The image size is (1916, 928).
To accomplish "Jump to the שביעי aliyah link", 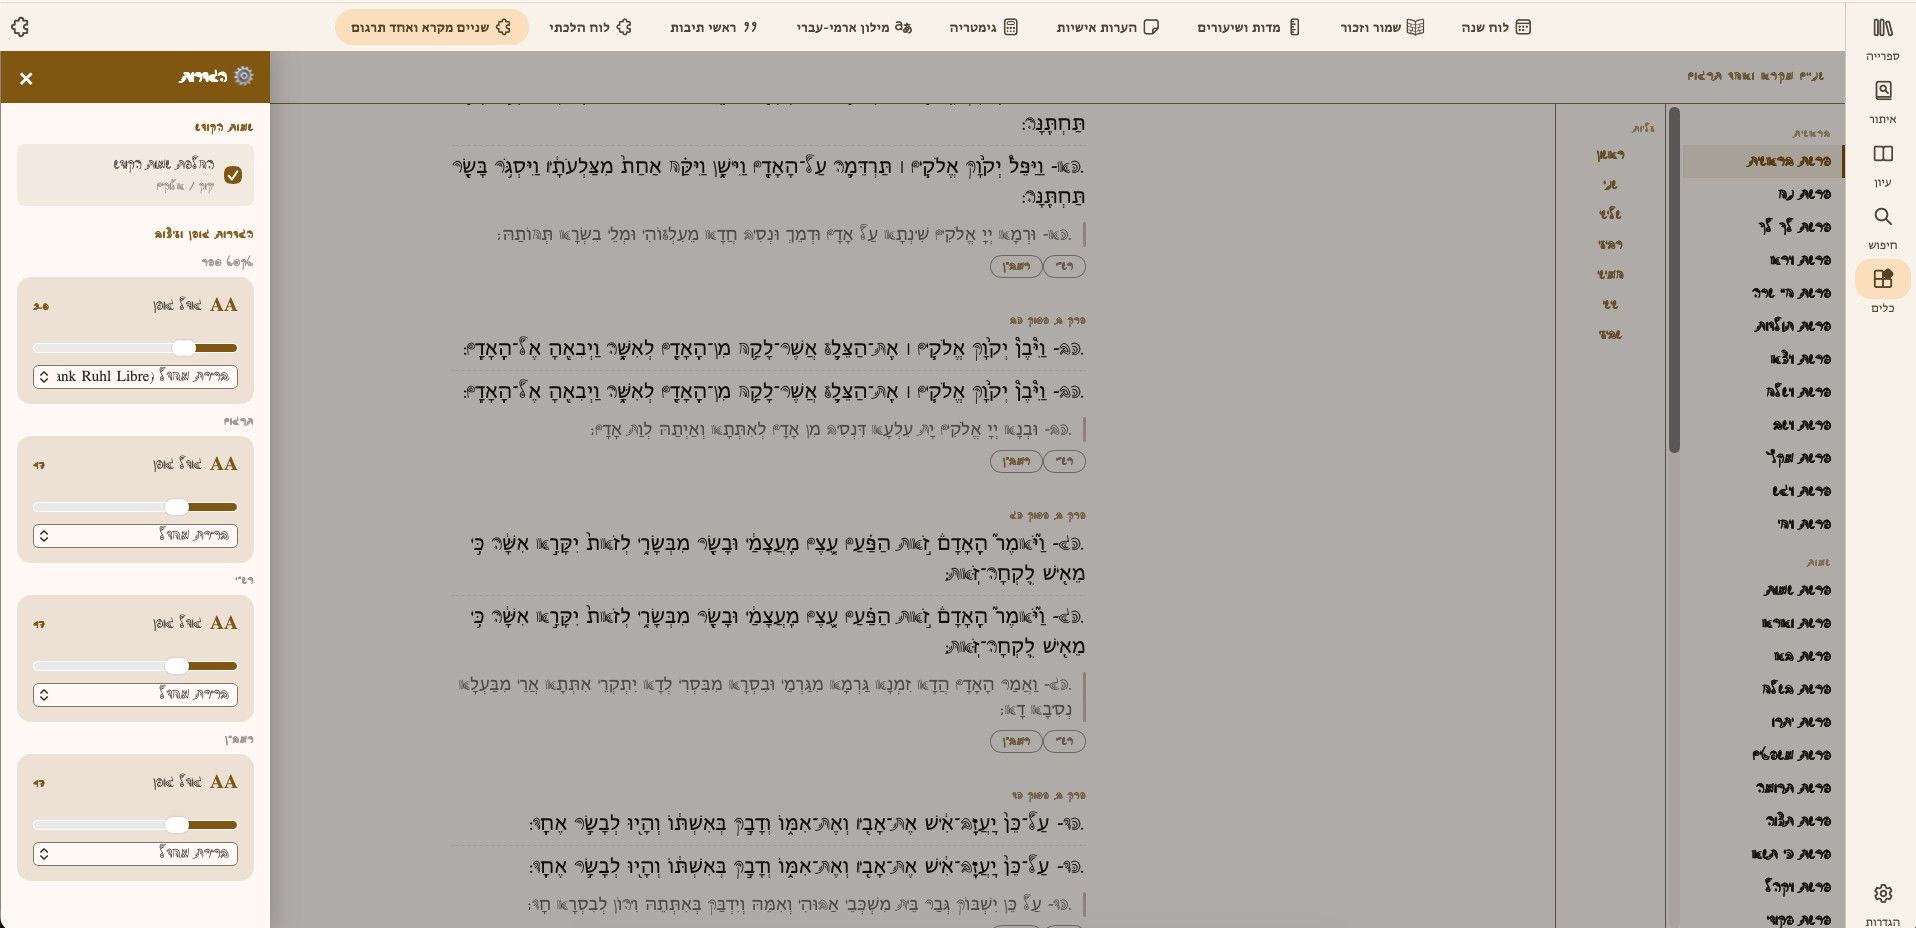I will point(1610,334).
